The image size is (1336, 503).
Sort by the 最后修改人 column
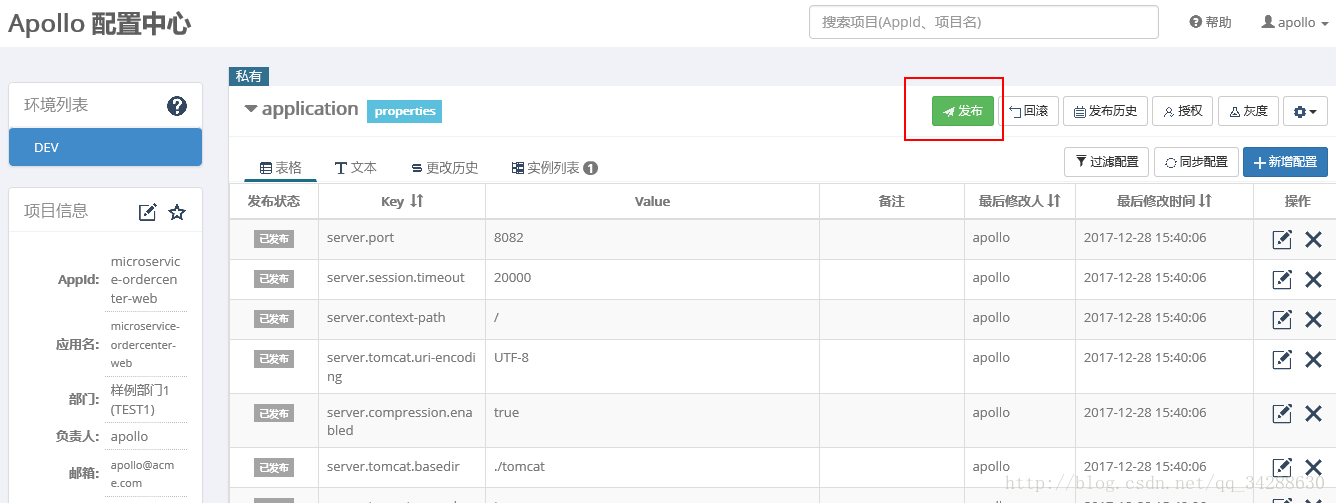tap(1053, 201)
